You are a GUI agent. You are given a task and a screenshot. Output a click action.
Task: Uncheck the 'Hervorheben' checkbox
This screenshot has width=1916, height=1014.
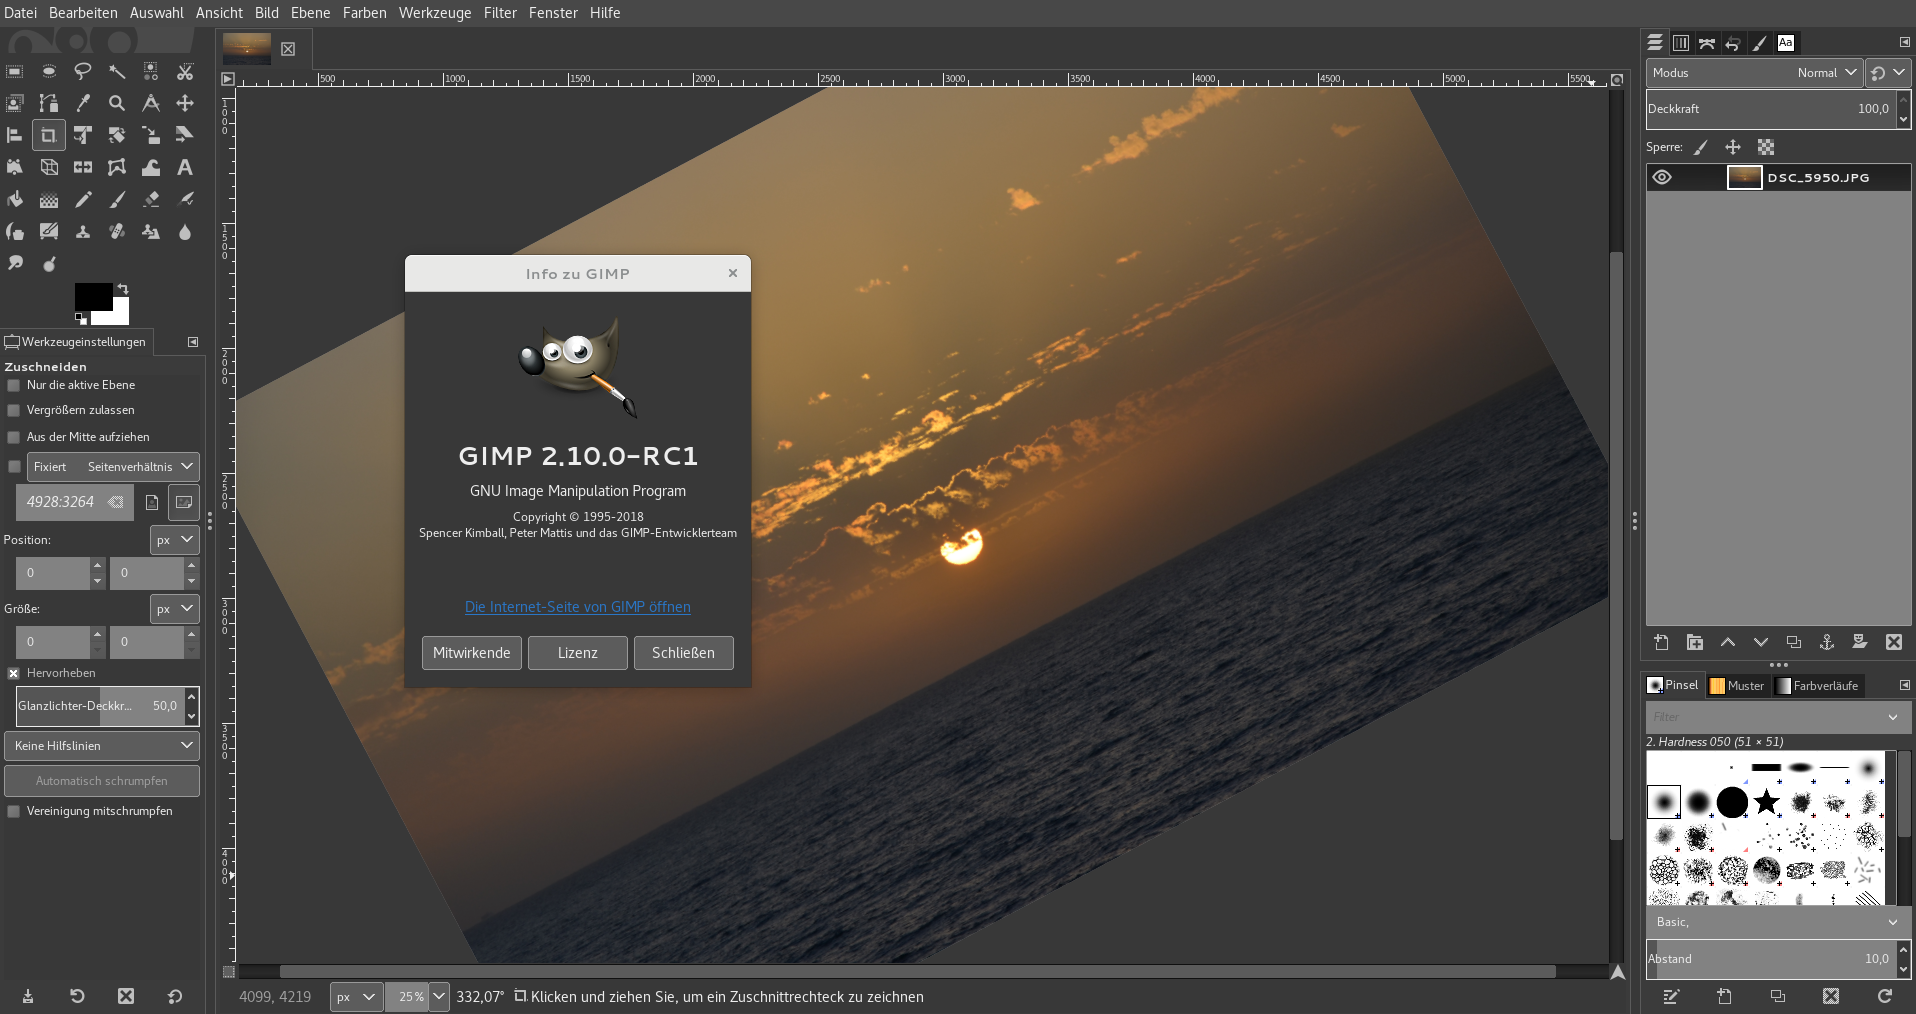[x=14, y=673]
